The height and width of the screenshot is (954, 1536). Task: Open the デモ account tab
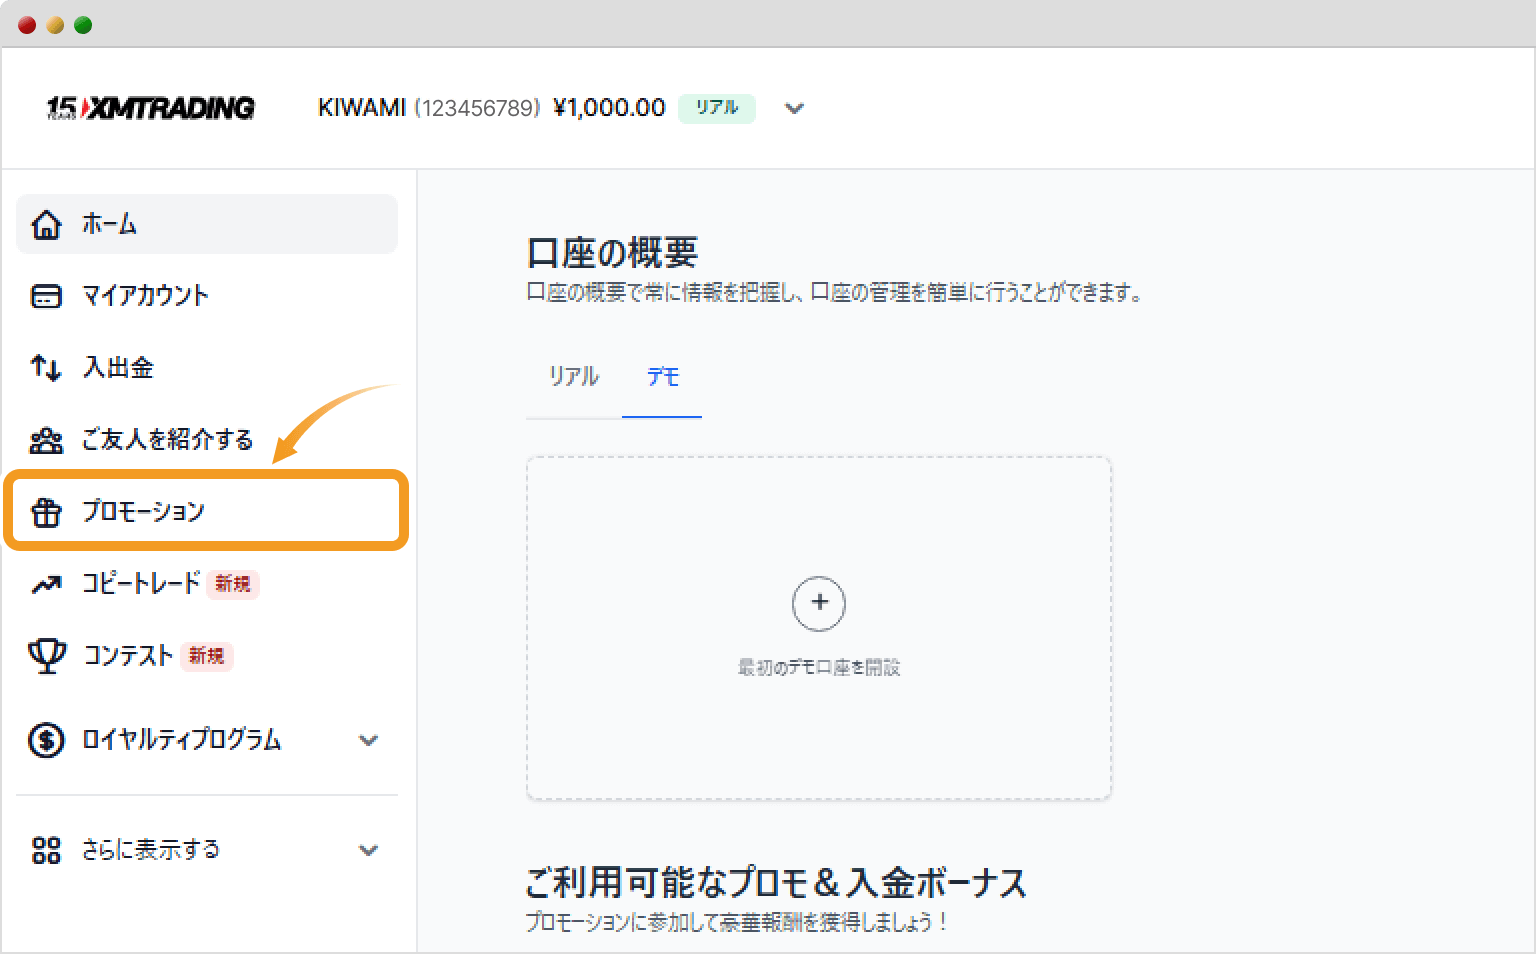(x=662, y=377)
